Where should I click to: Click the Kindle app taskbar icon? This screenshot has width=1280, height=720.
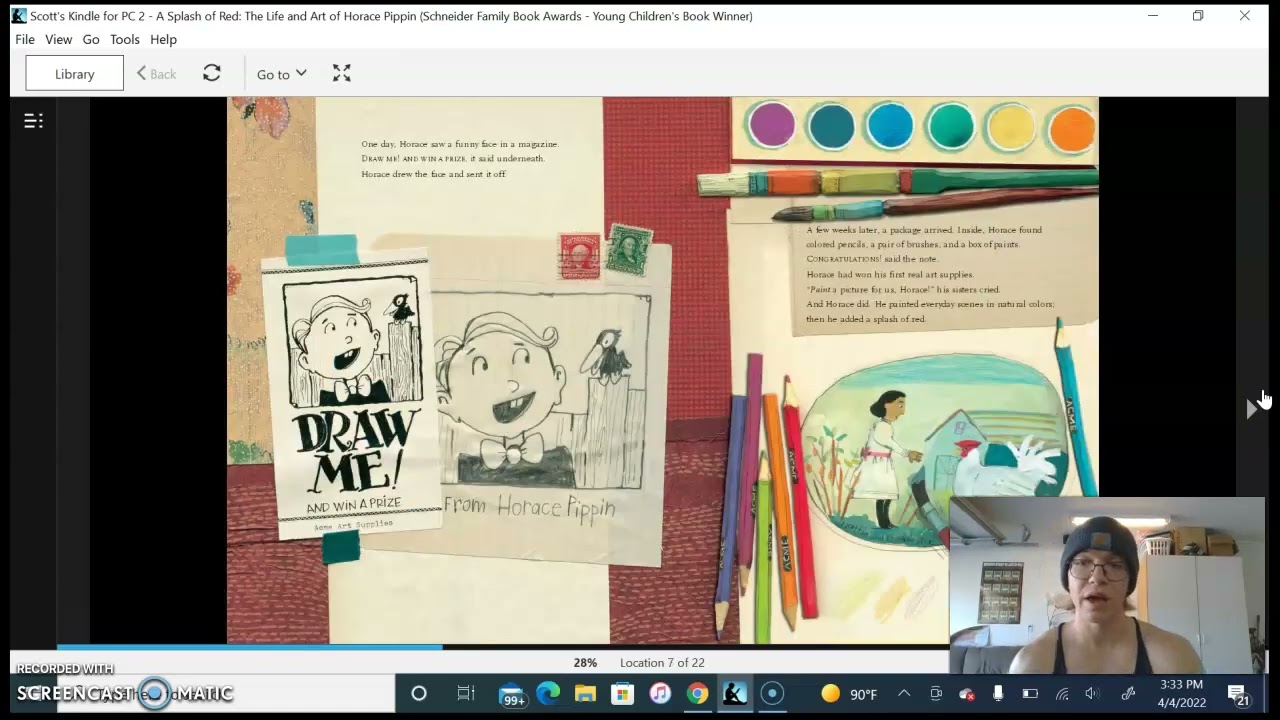click(x=735, y=694)
